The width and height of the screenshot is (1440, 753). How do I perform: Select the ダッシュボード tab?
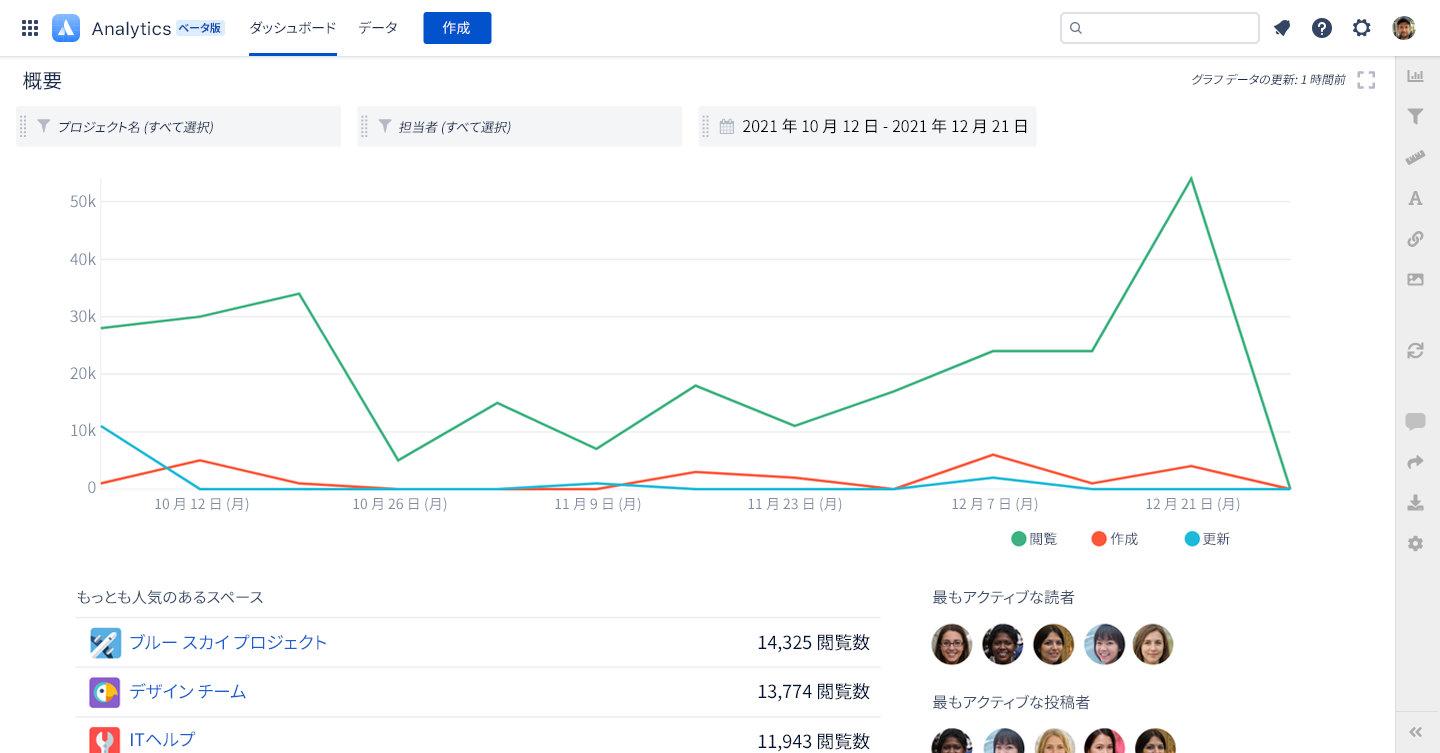pos(292,28)
